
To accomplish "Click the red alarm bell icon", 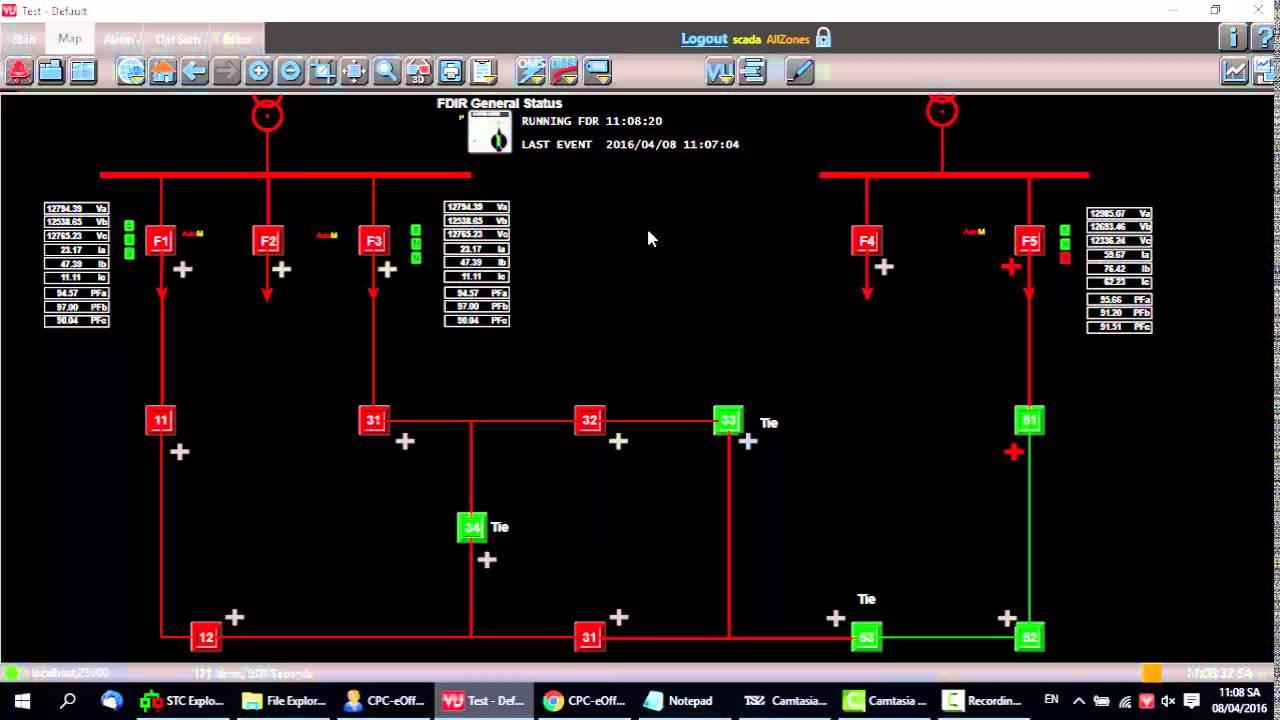I will (x=19, y=71).
